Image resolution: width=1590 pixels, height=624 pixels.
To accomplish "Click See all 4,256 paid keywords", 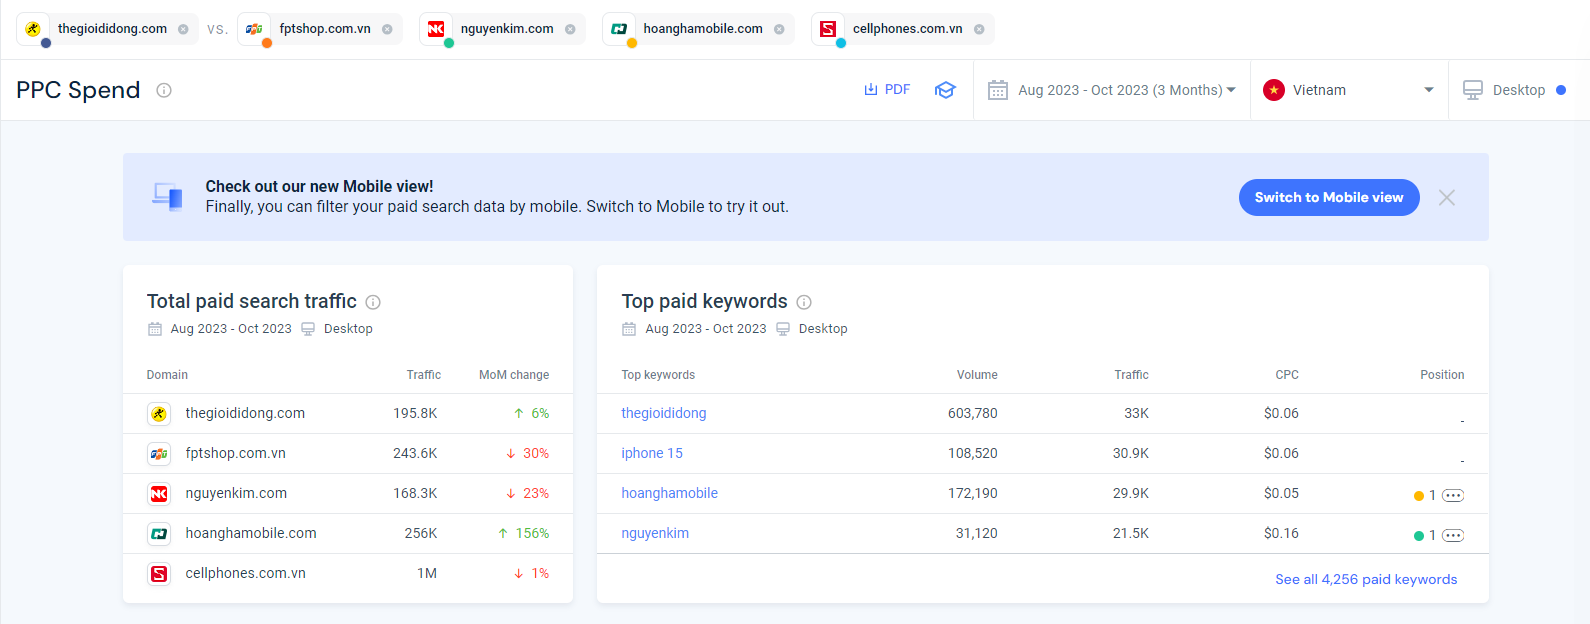I will point(1366,579).
